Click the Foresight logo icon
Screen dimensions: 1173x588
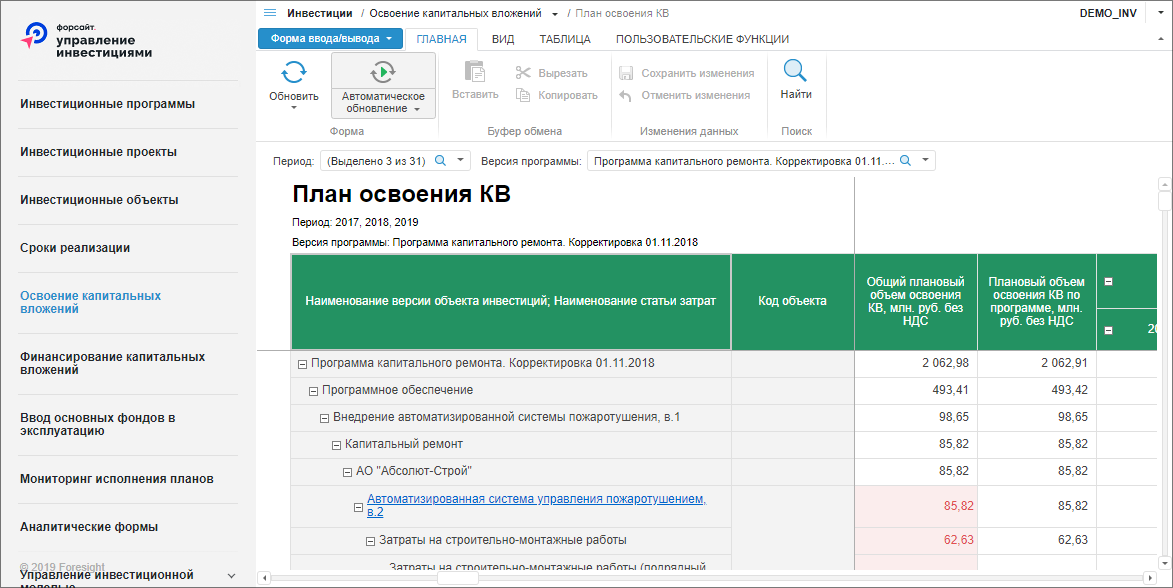coord(34,34)
